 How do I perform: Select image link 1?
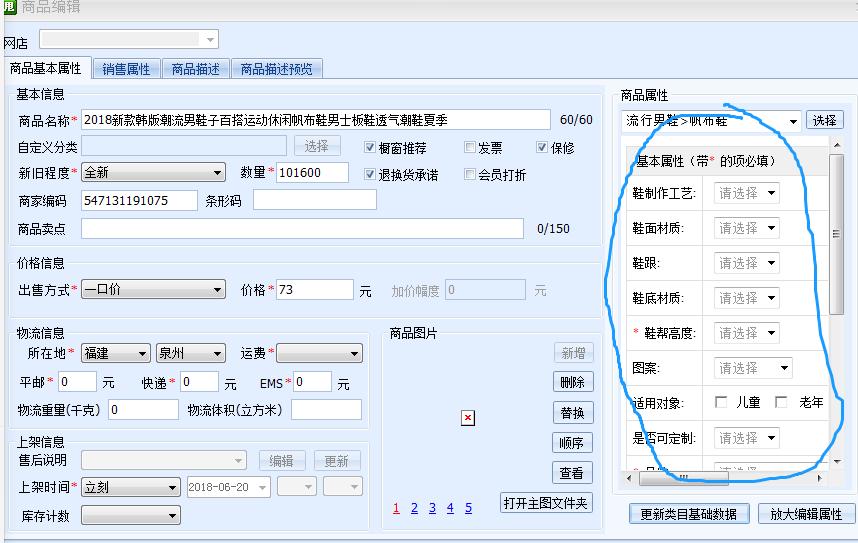396,509
